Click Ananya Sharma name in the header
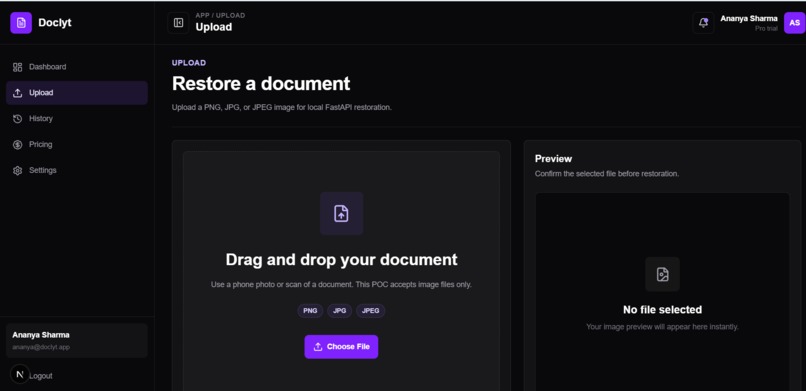This screenshot has height=391, width=806. [x=749, y=18]
